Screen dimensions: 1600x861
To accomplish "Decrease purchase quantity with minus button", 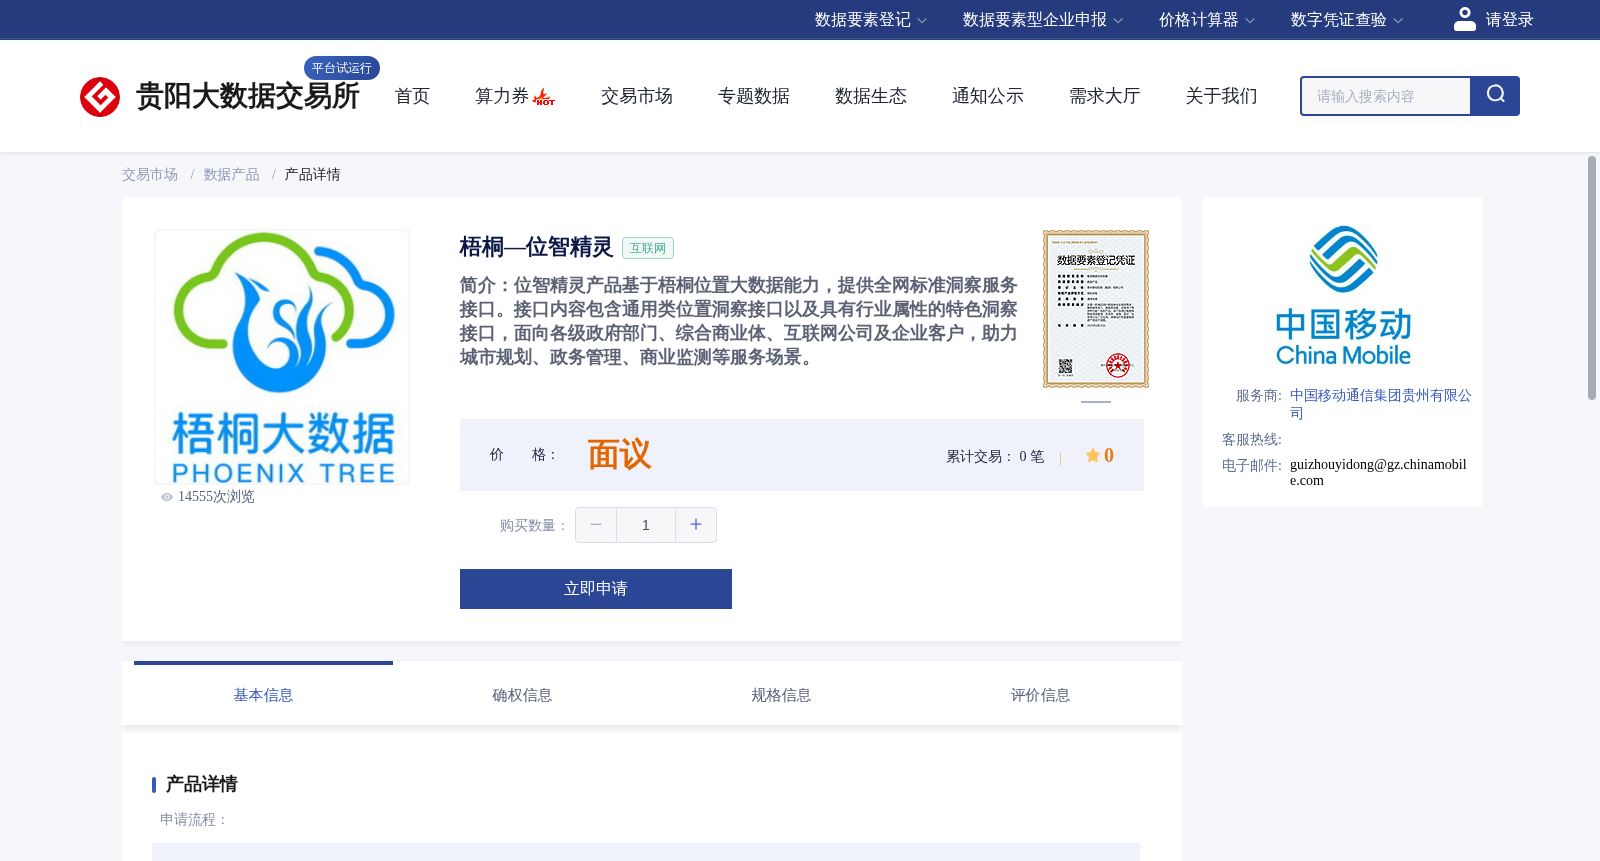I will 596,525.
